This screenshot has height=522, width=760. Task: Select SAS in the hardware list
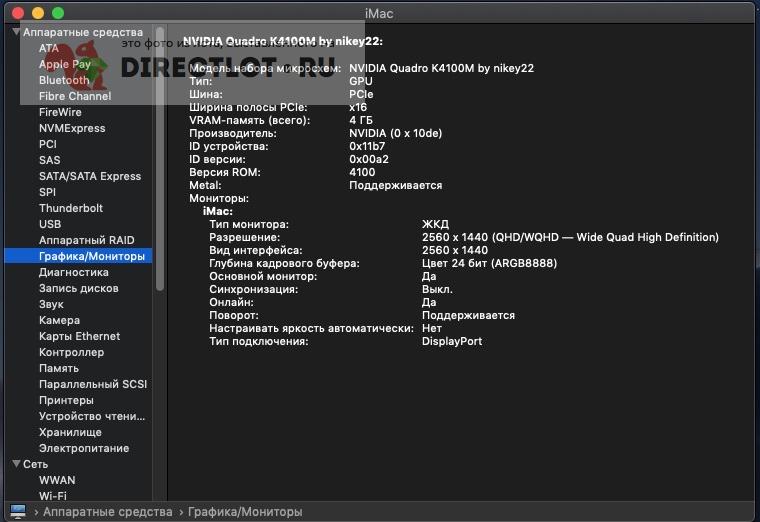pyautogui.click(x=49, y=160)
